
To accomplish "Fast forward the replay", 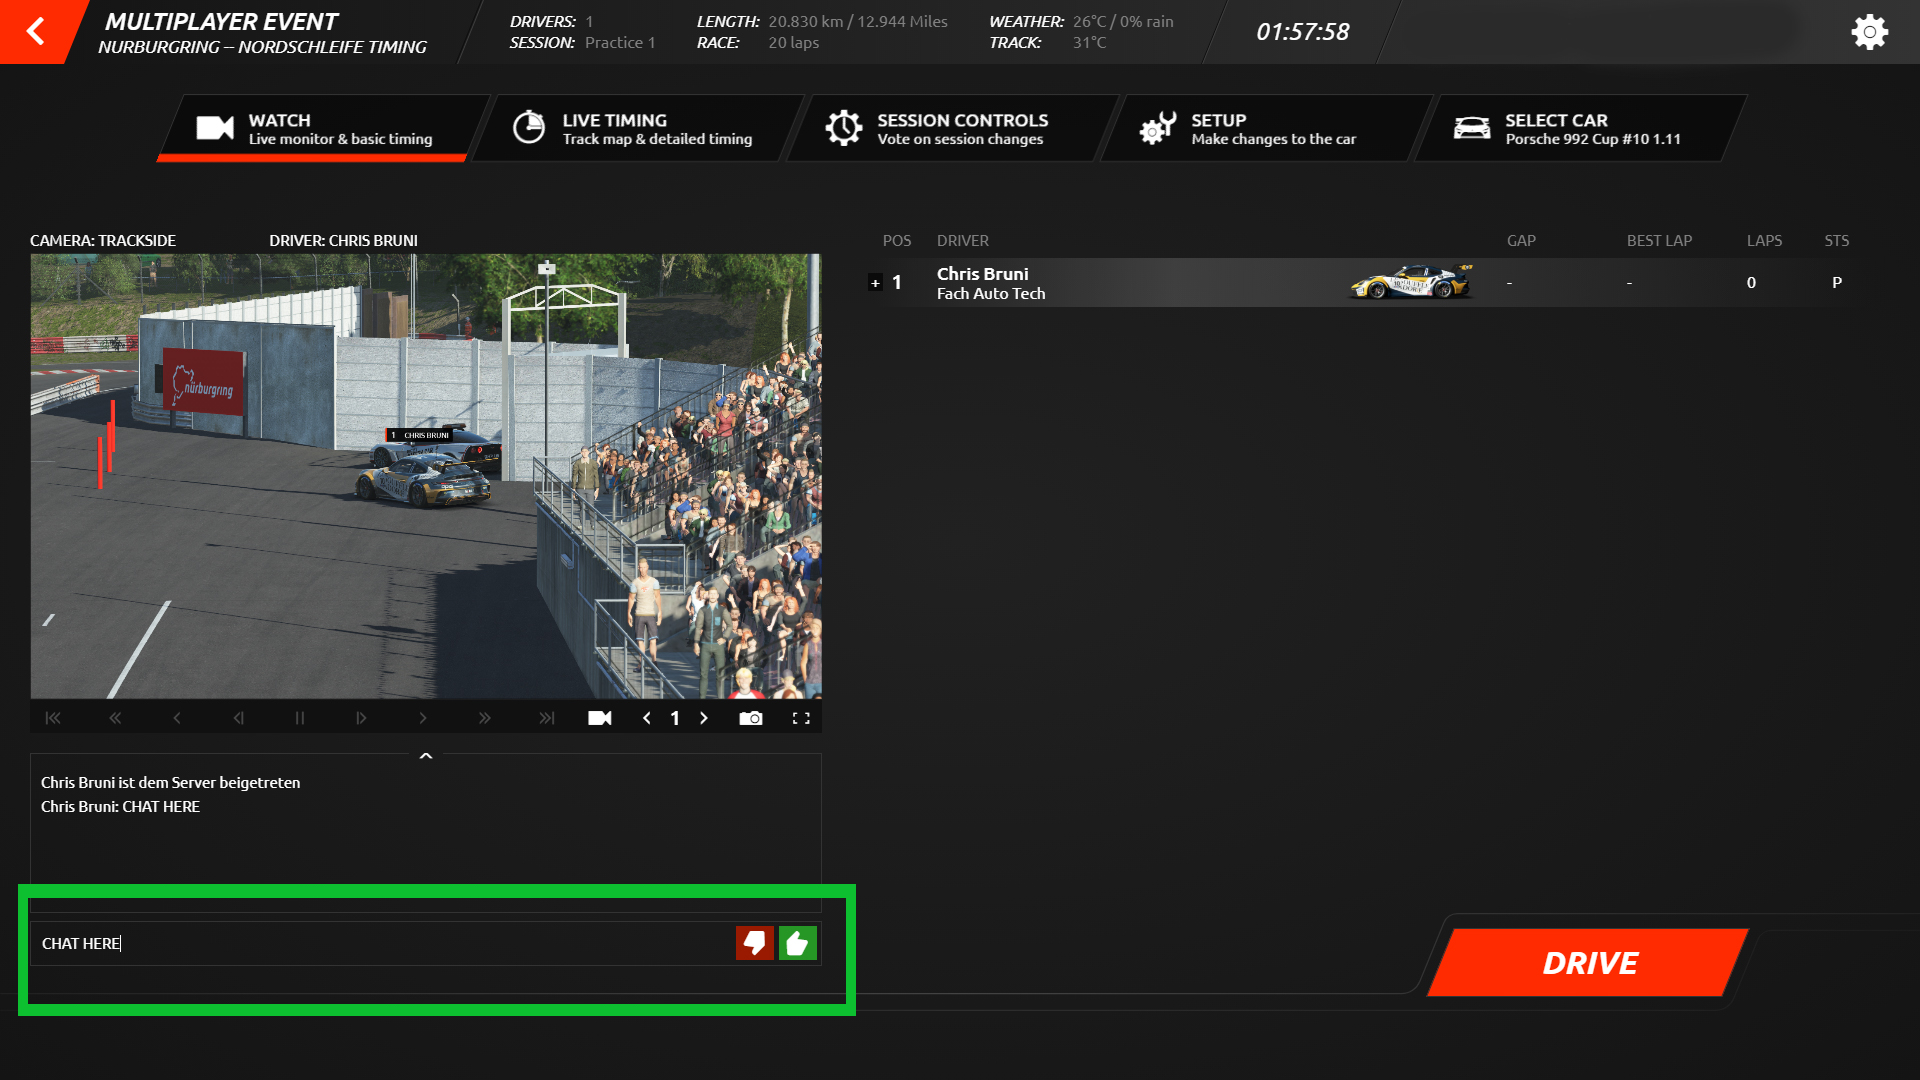I will tap(485, 718).
